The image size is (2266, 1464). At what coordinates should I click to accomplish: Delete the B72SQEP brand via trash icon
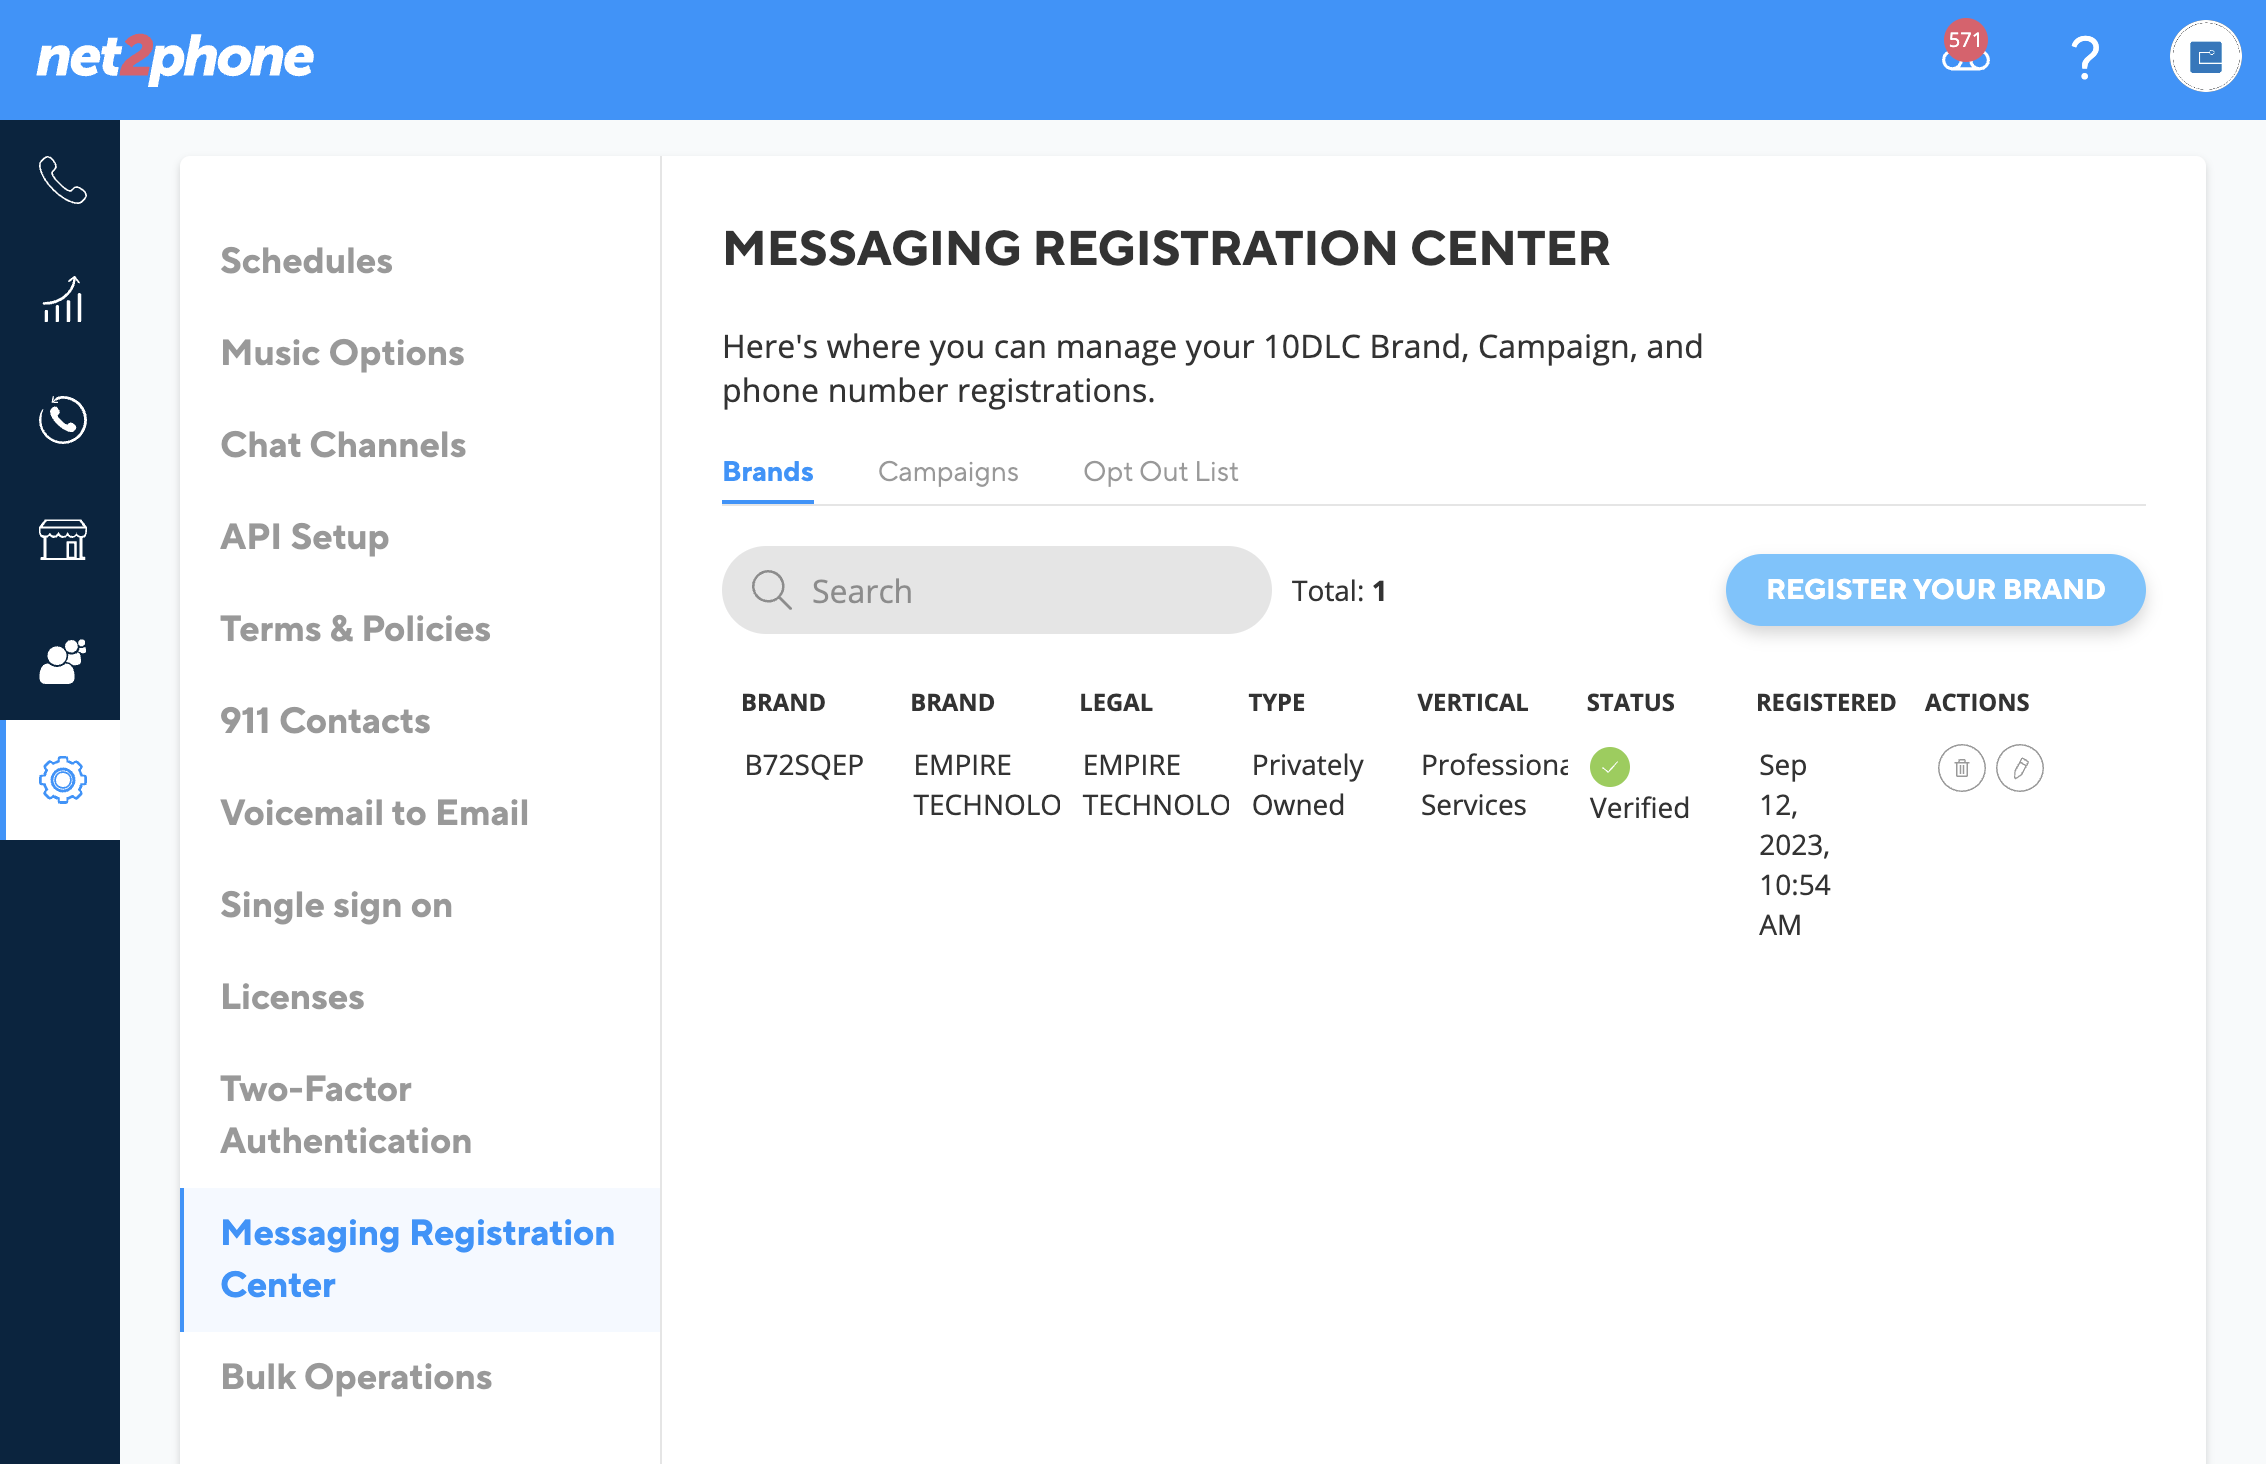click(1961, 768)
